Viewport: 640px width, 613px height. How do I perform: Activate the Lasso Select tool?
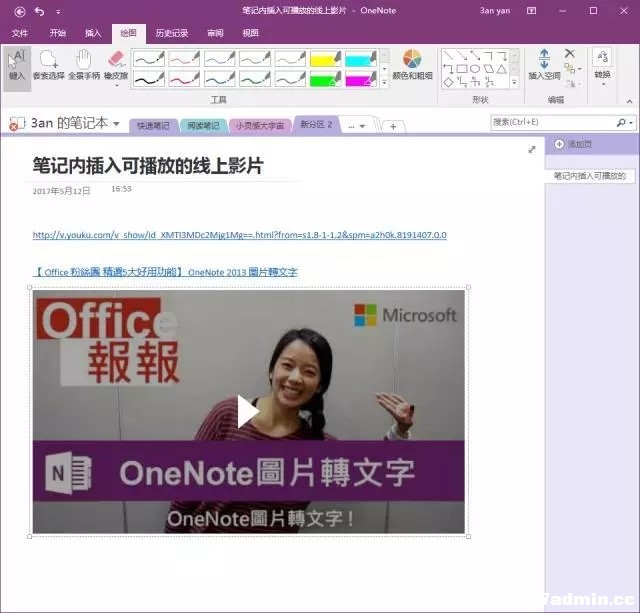click(x=49, y=65)
